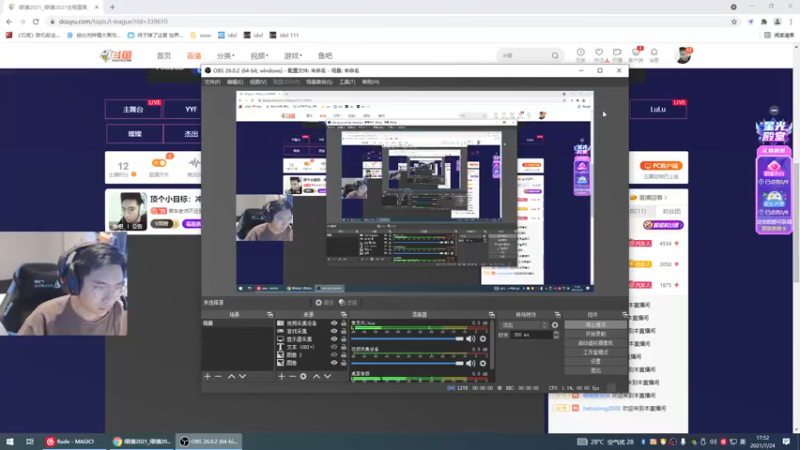Adjust the 麦克风/Aux volume slider
The width and height of the screenshot is (800, 450).
pyautogui.click(x=408, y=339)
